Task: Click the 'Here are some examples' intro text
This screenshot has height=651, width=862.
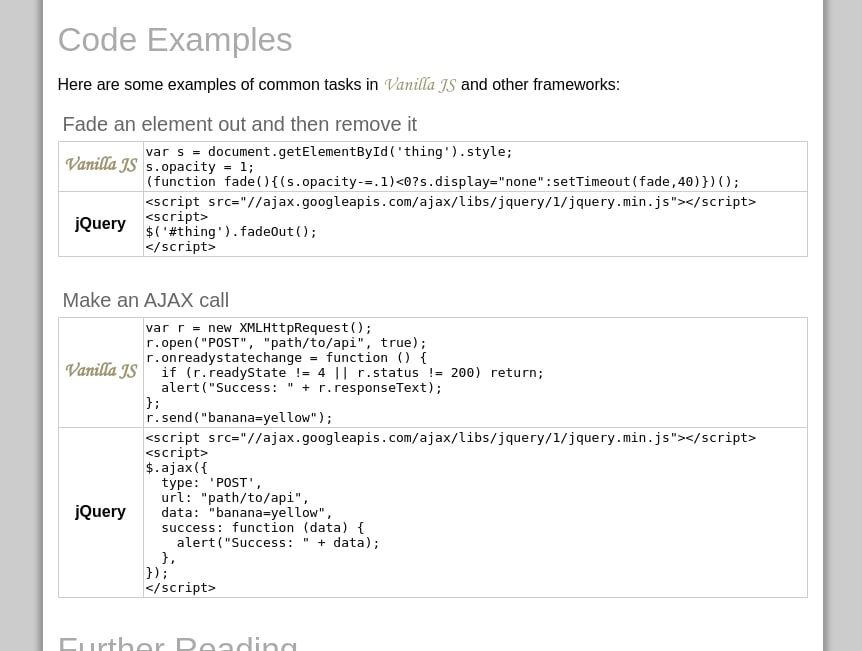Action: coord(217,85)
